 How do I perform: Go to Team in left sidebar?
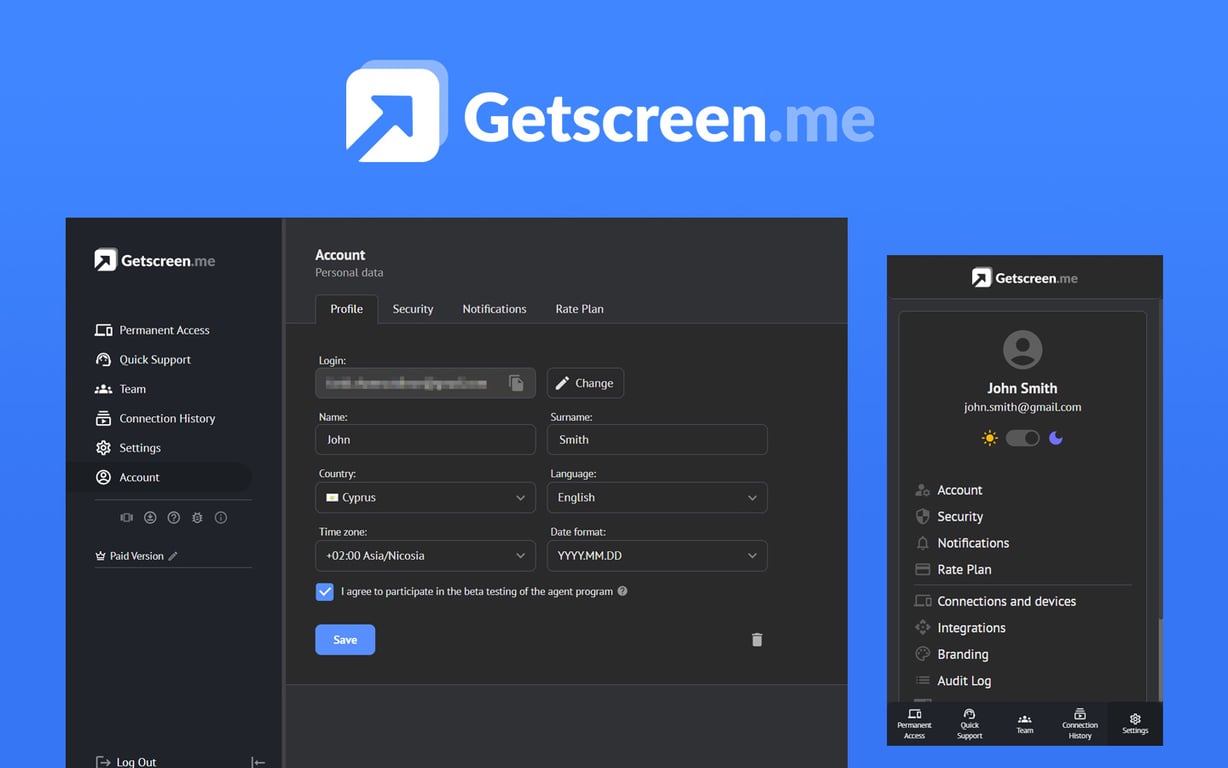click(x=121, y=389)
